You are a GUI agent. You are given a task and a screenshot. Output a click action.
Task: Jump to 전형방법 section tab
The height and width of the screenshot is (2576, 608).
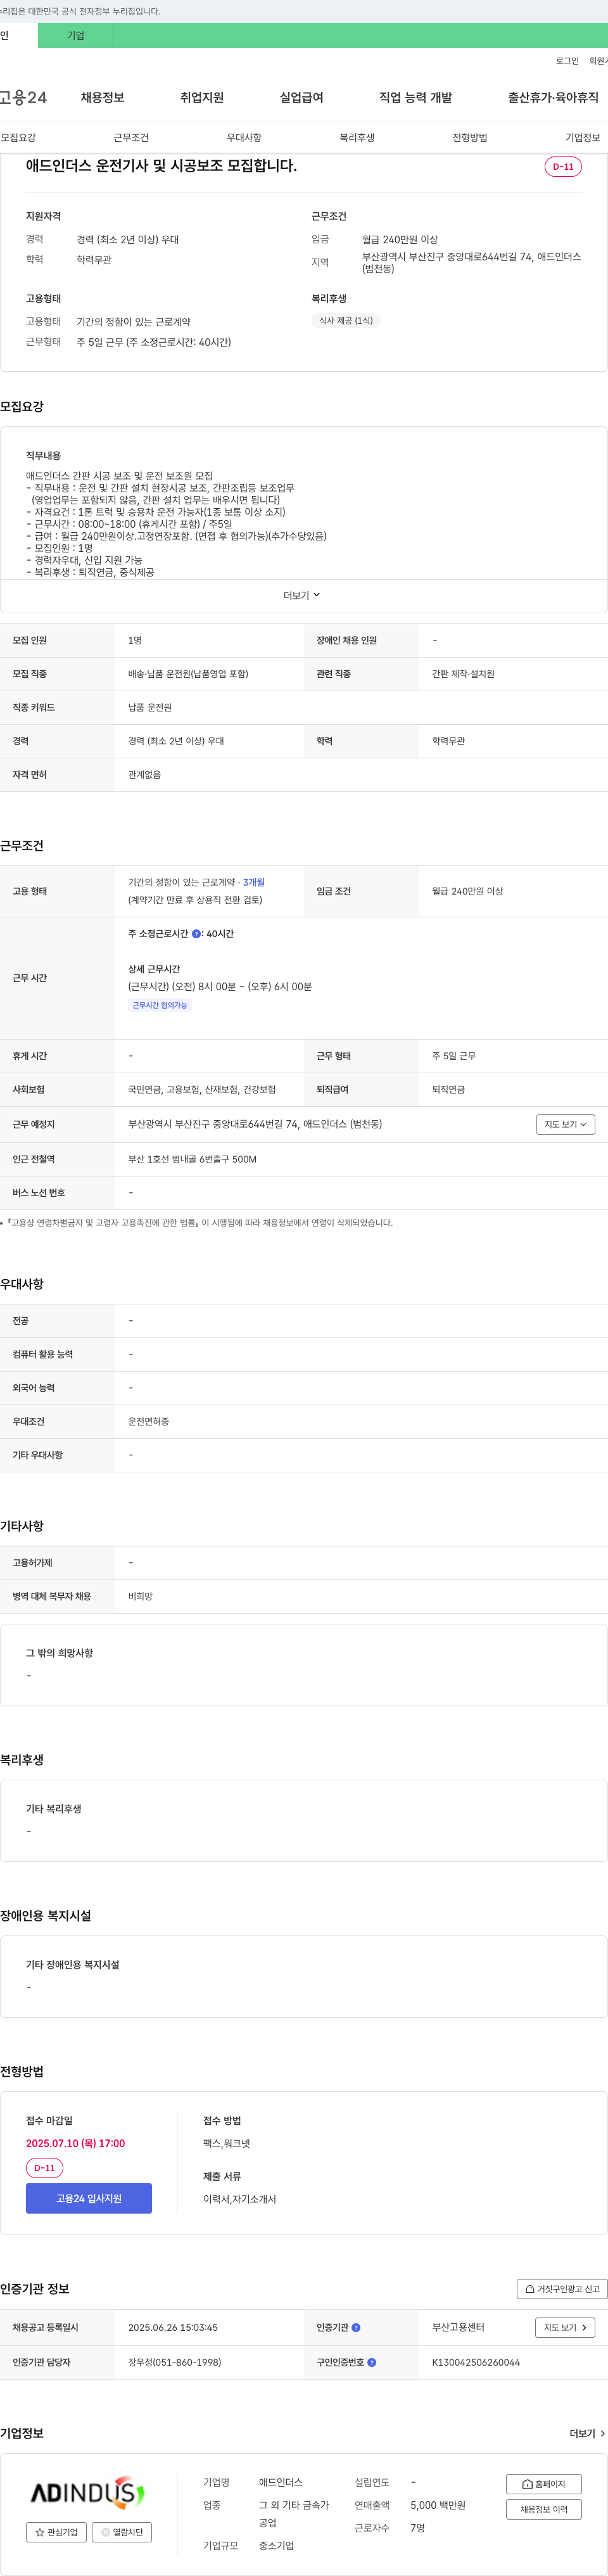coord(470,137)
